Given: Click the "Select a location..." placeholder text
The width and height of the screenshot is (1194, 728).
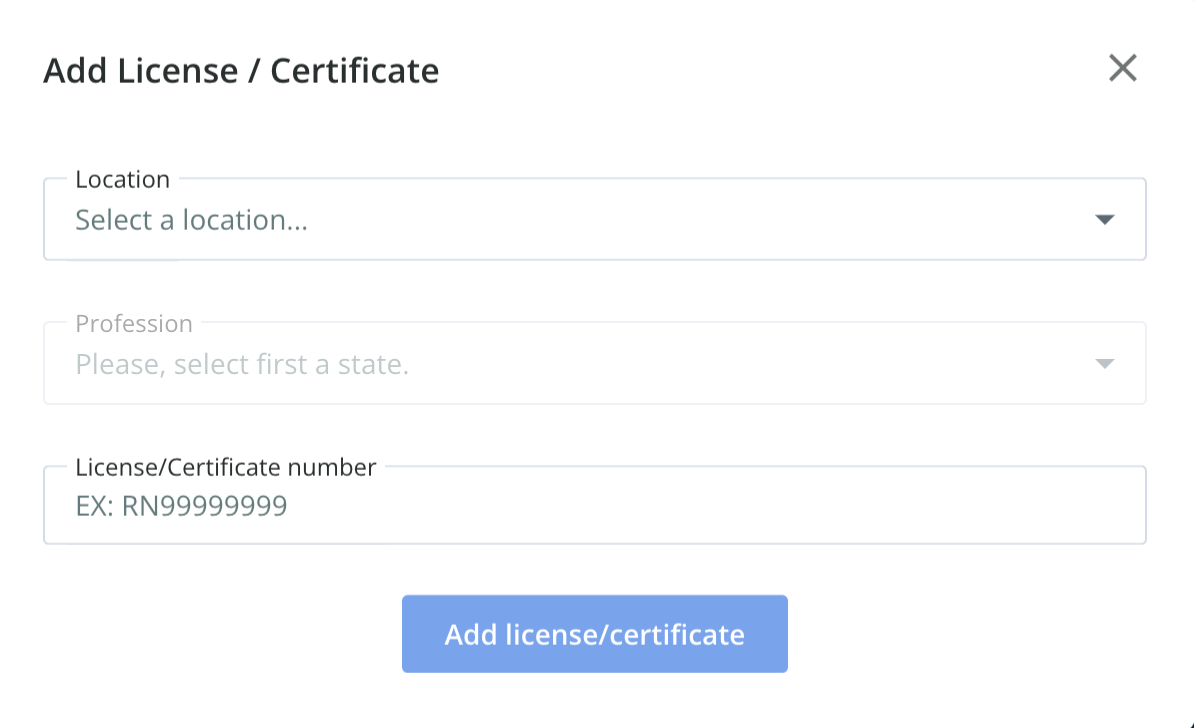Looking at the screenshot, I should pyautogui.click(x=192, y=220).
